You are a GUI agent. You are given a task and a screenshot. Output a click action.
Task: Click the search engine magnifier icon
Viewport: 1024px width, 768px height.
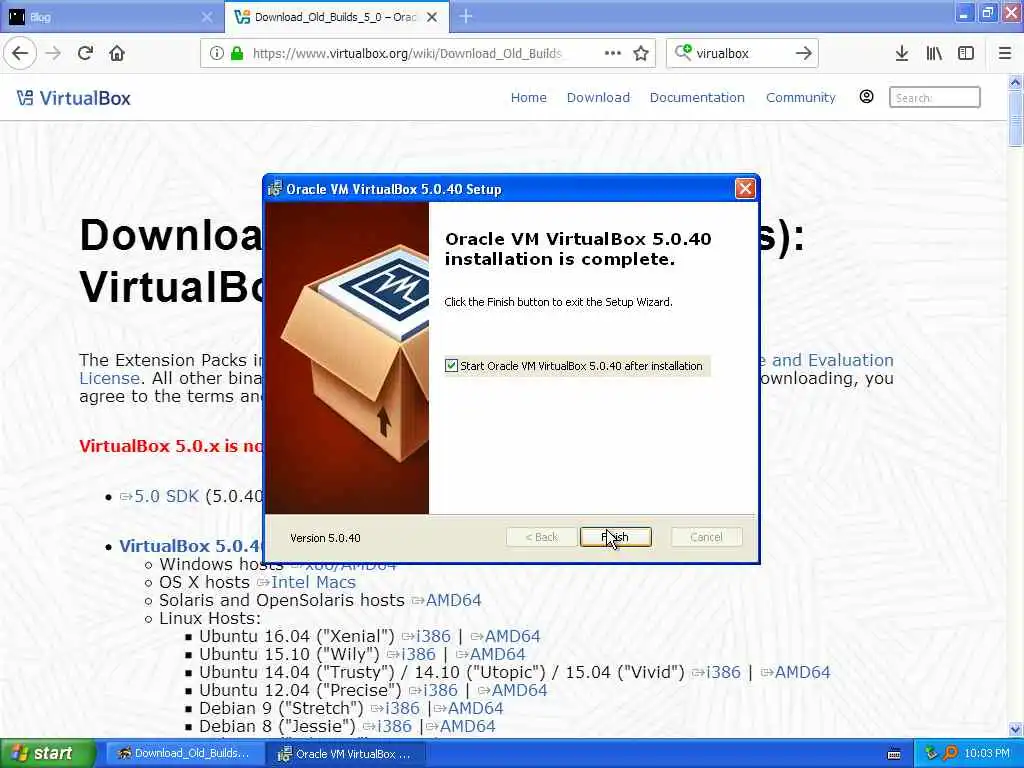(x=682, y=53)
